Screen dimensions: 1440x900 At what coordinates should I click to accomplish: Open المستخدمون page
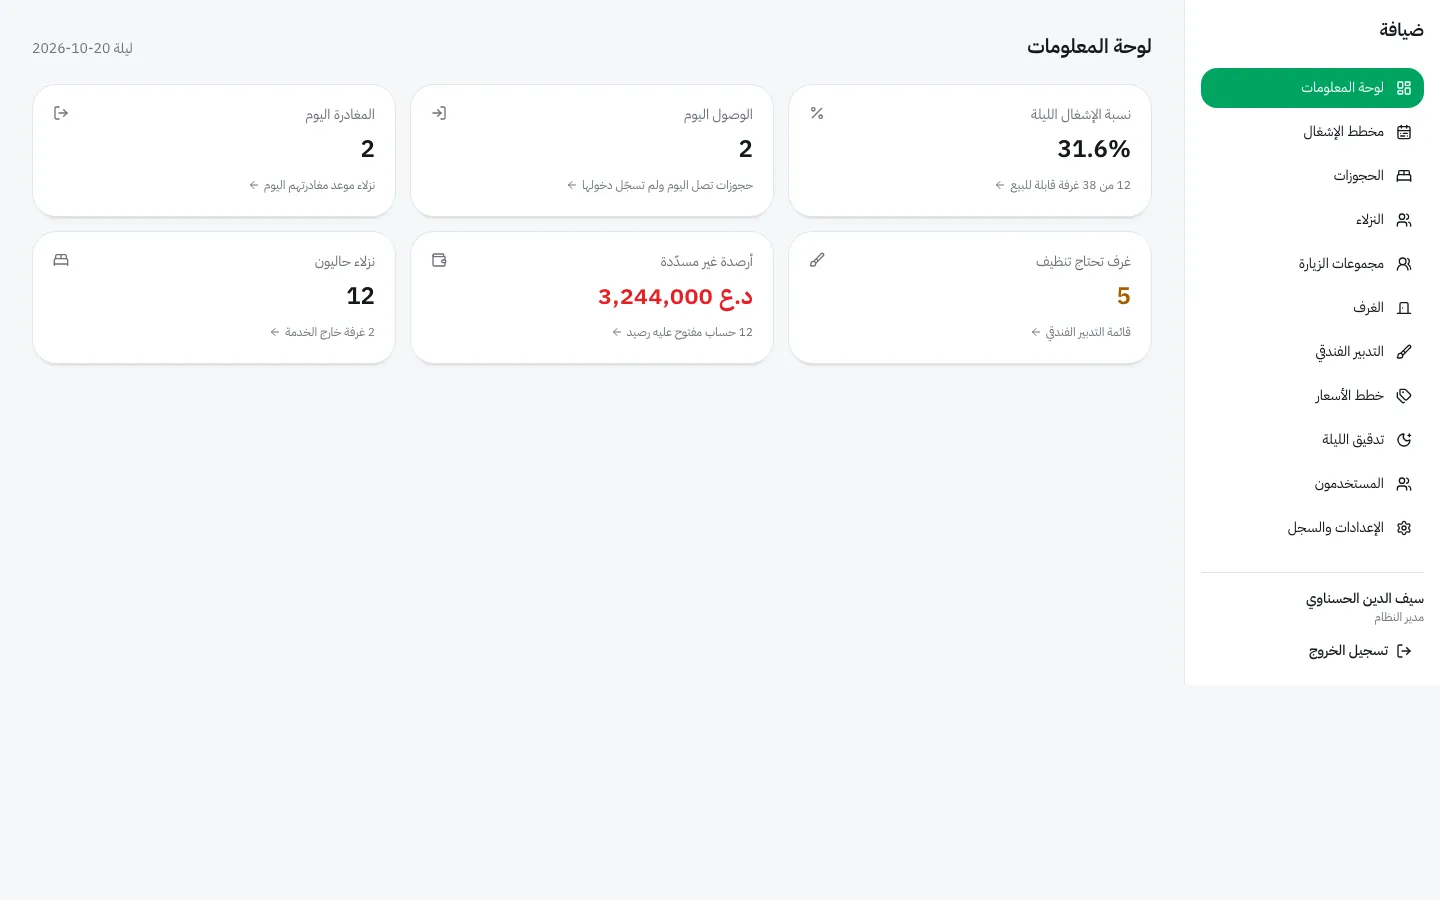click(x=1312, y=484)
